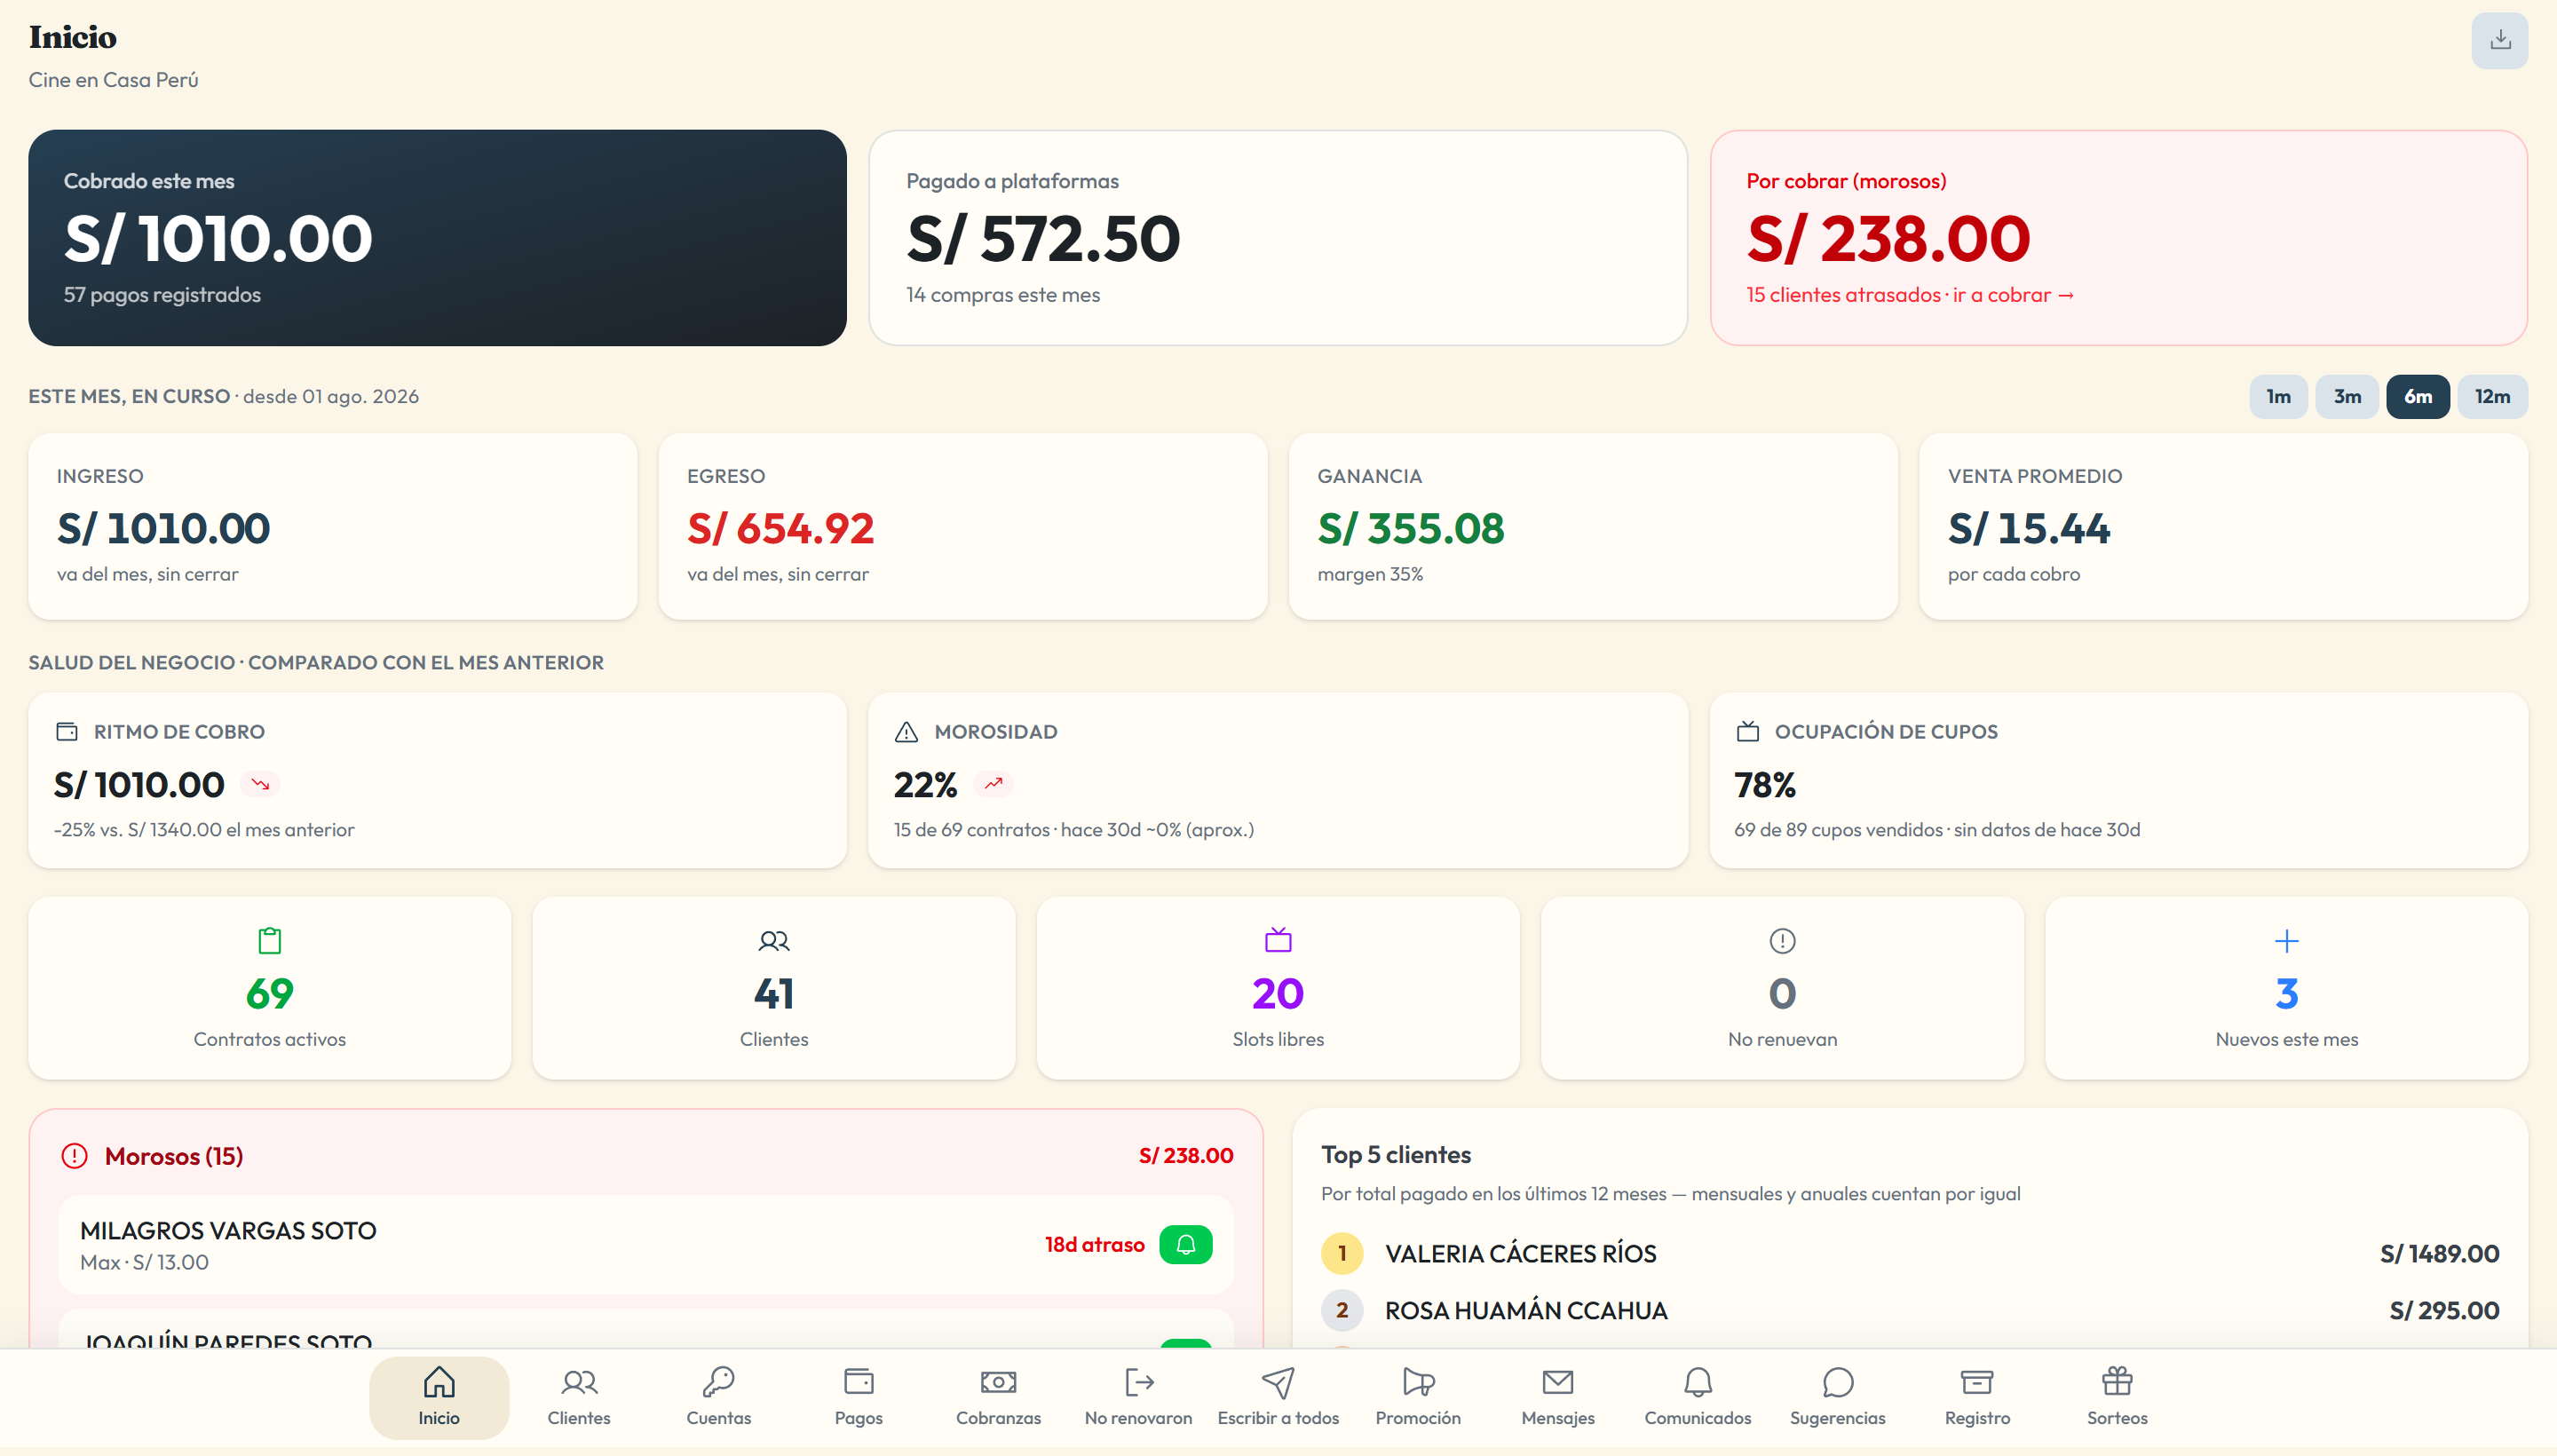Viewport: 2557px width, 1456px height.
Task: Open the Cobranzas banknote icon
Action: point(998,1382)
